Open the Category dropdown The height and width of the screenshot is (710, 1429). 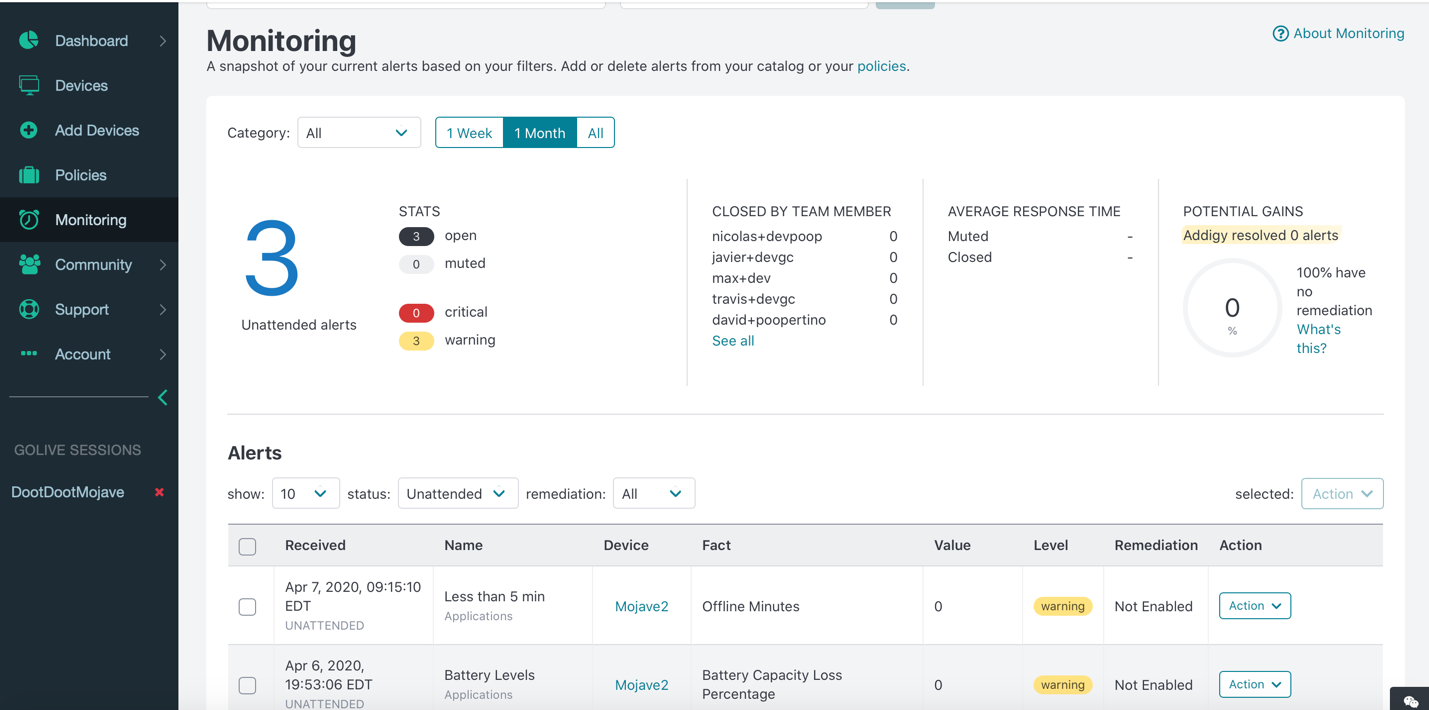click(x=358, y=133)
